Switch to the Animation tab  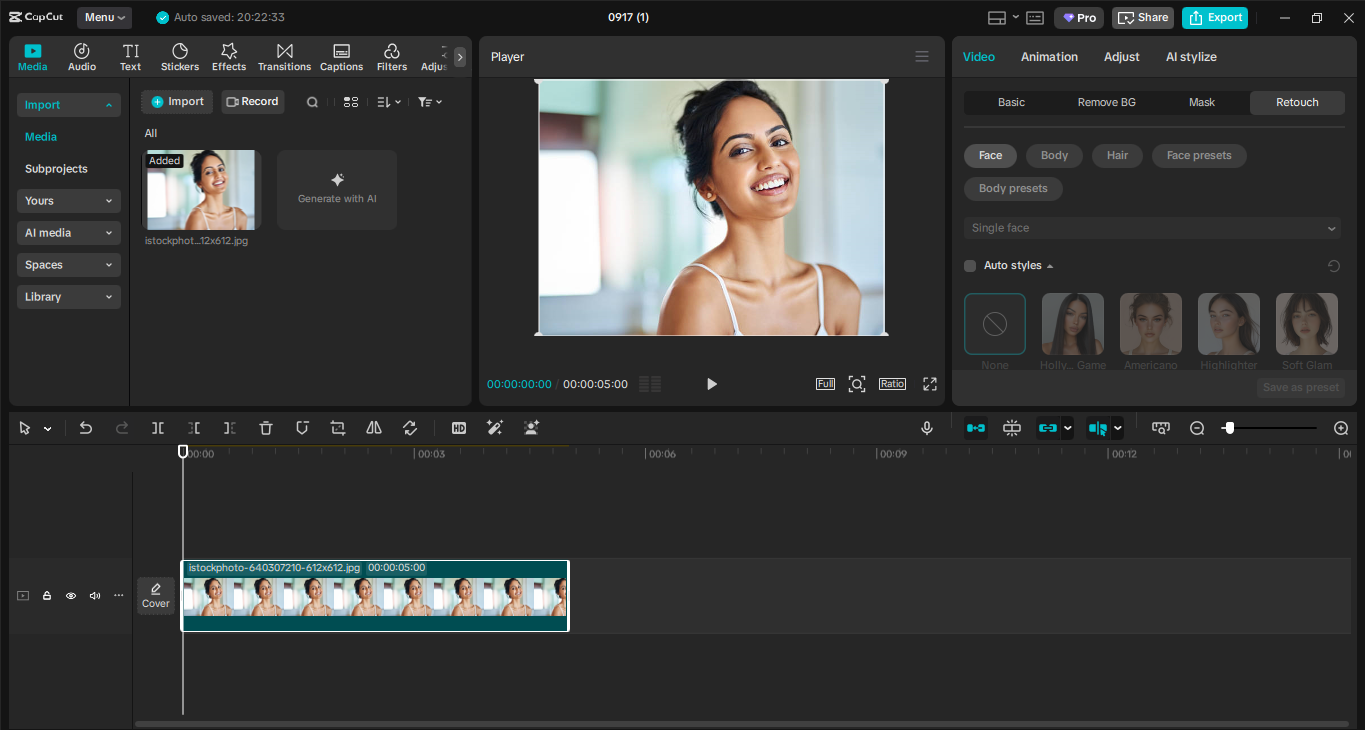[1048, 56]
